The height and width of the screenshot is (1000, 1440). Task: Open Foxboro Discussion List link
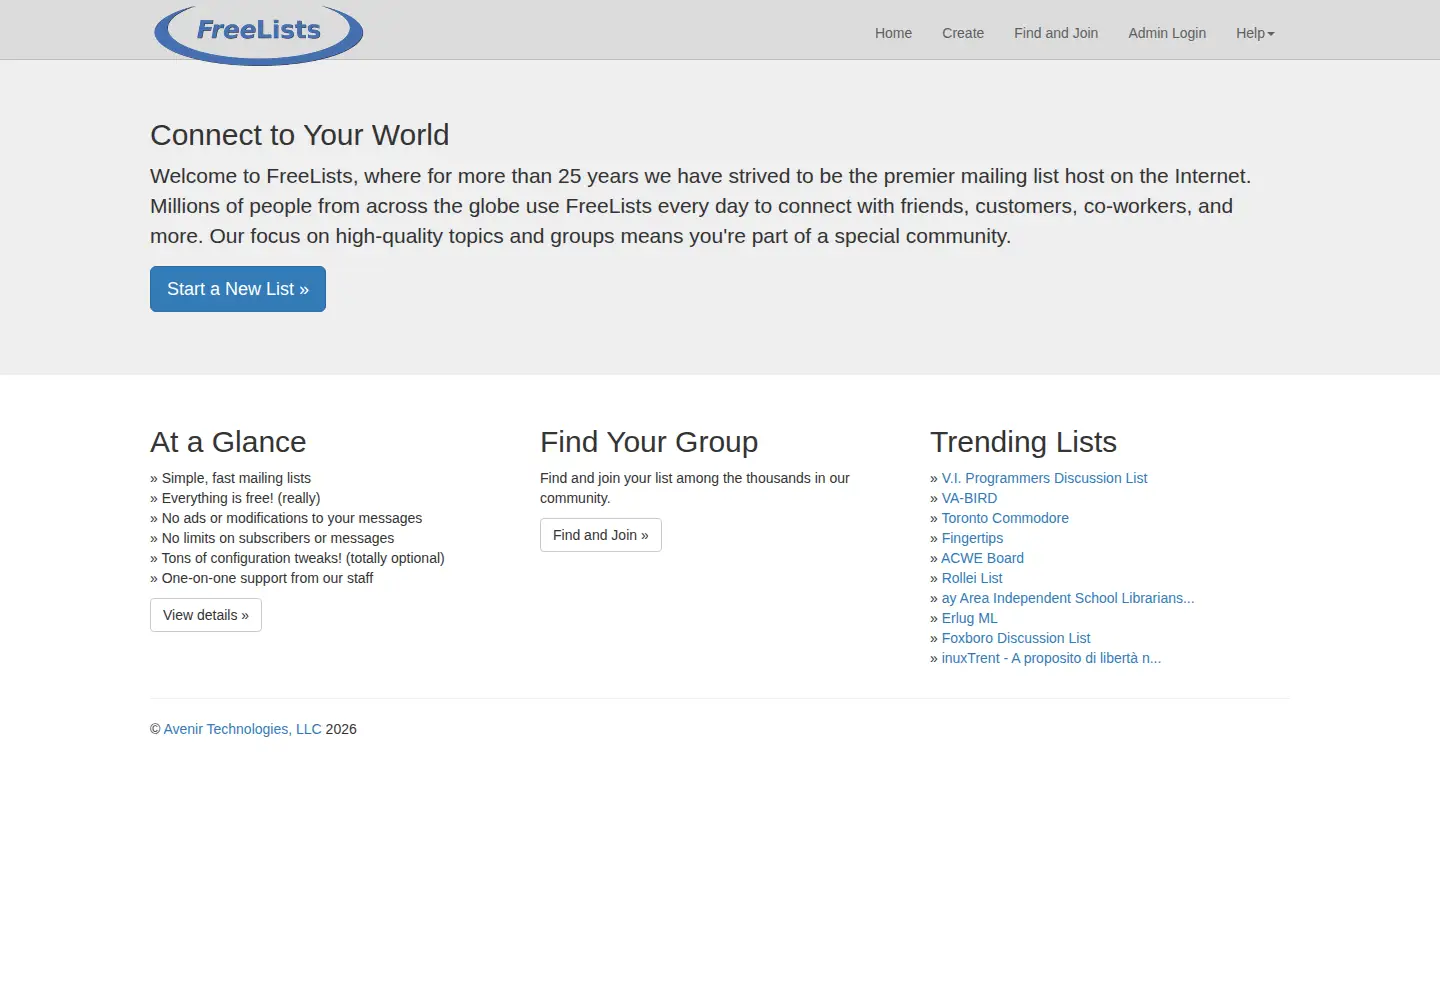tap(1016, 638)
